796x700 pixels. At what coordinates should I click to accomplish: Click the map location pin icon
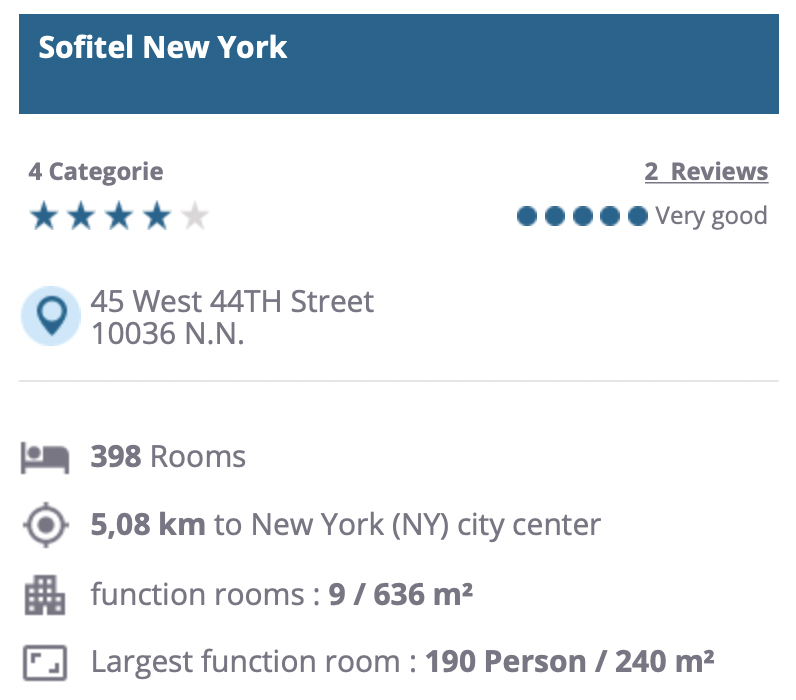click(51, 316)
